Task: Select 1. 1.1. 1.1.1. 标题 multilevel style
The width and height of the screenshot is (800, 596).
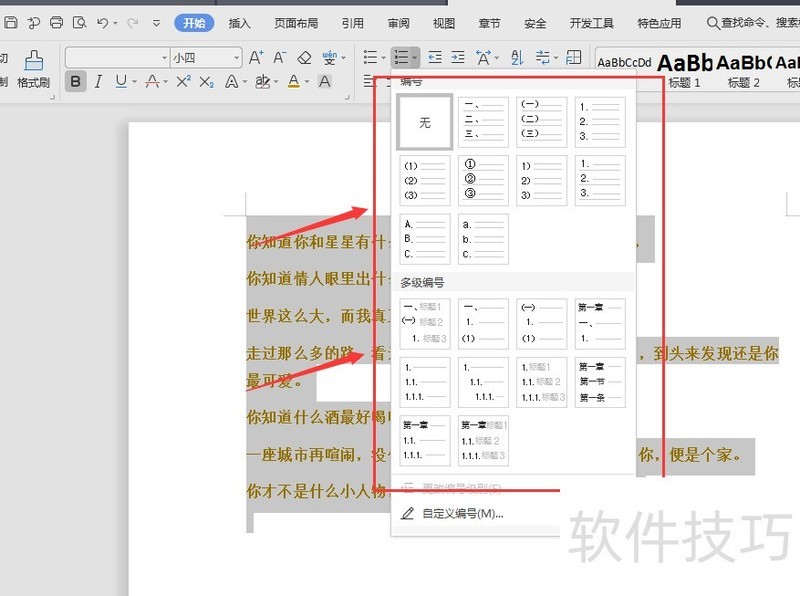Action: 541,382
